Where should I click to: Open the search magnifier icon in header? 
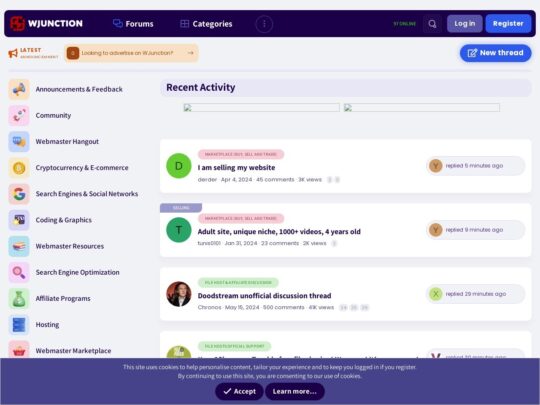(x=432, y=24)
